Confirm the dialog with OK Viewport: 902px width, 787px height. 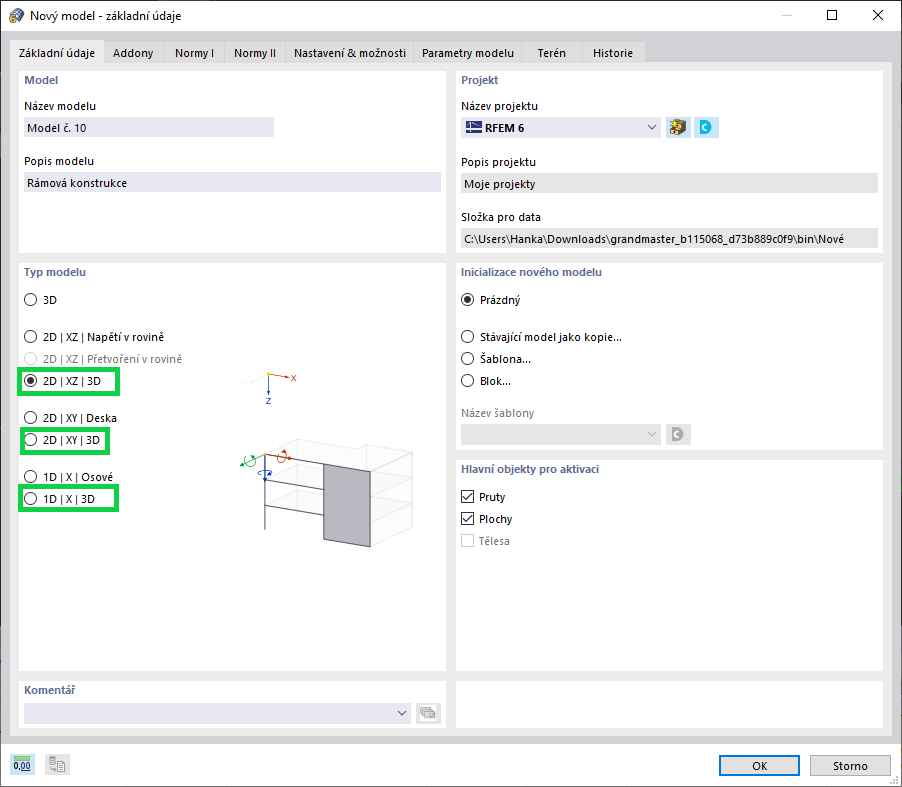(758, 764)
